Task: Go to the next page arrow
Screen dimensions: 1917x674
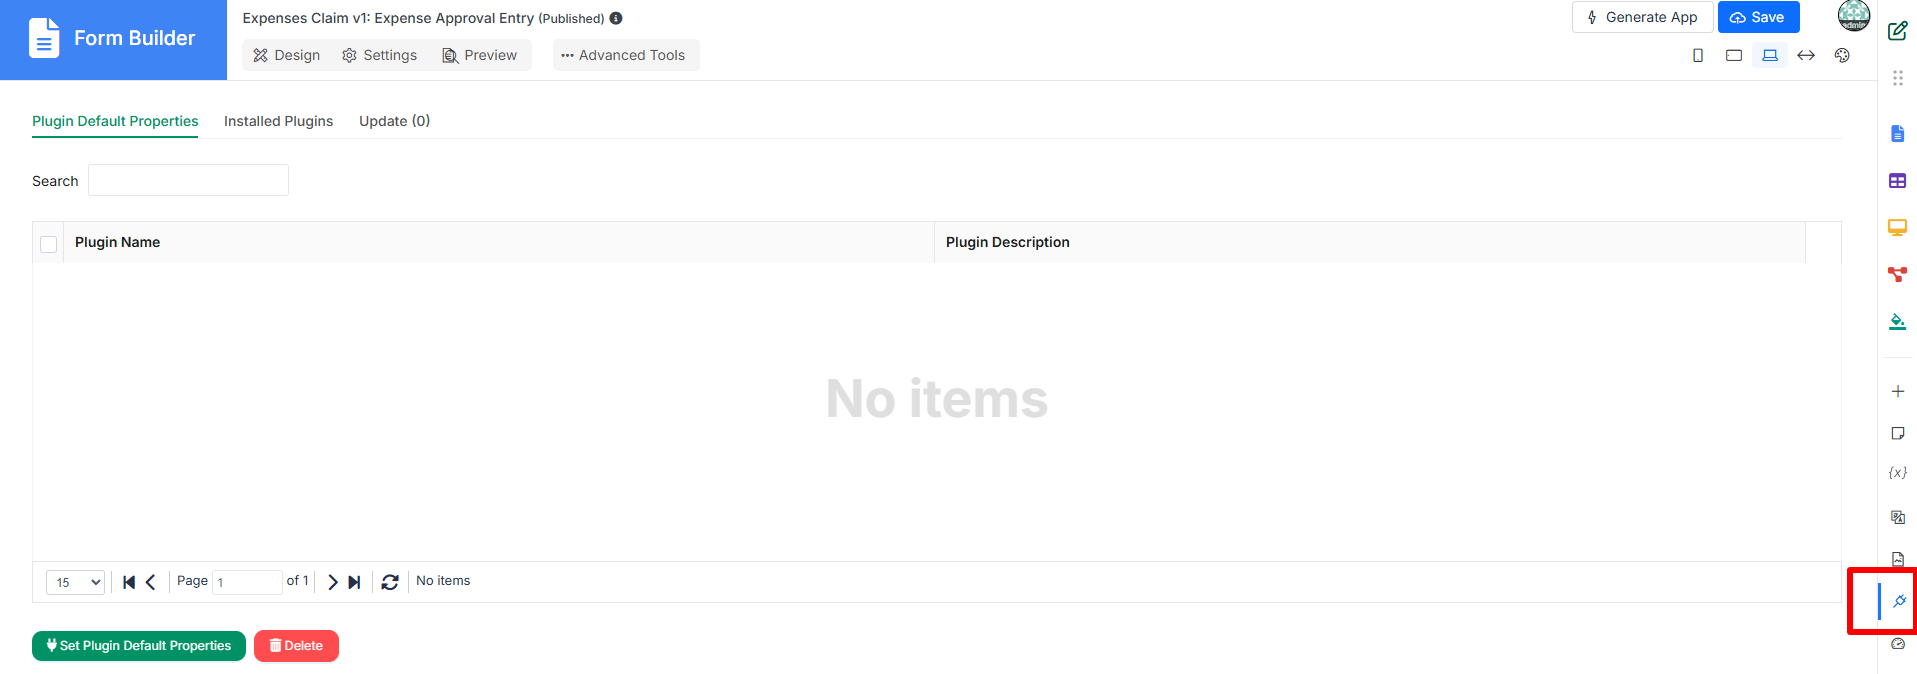Action: click(332, 582)
